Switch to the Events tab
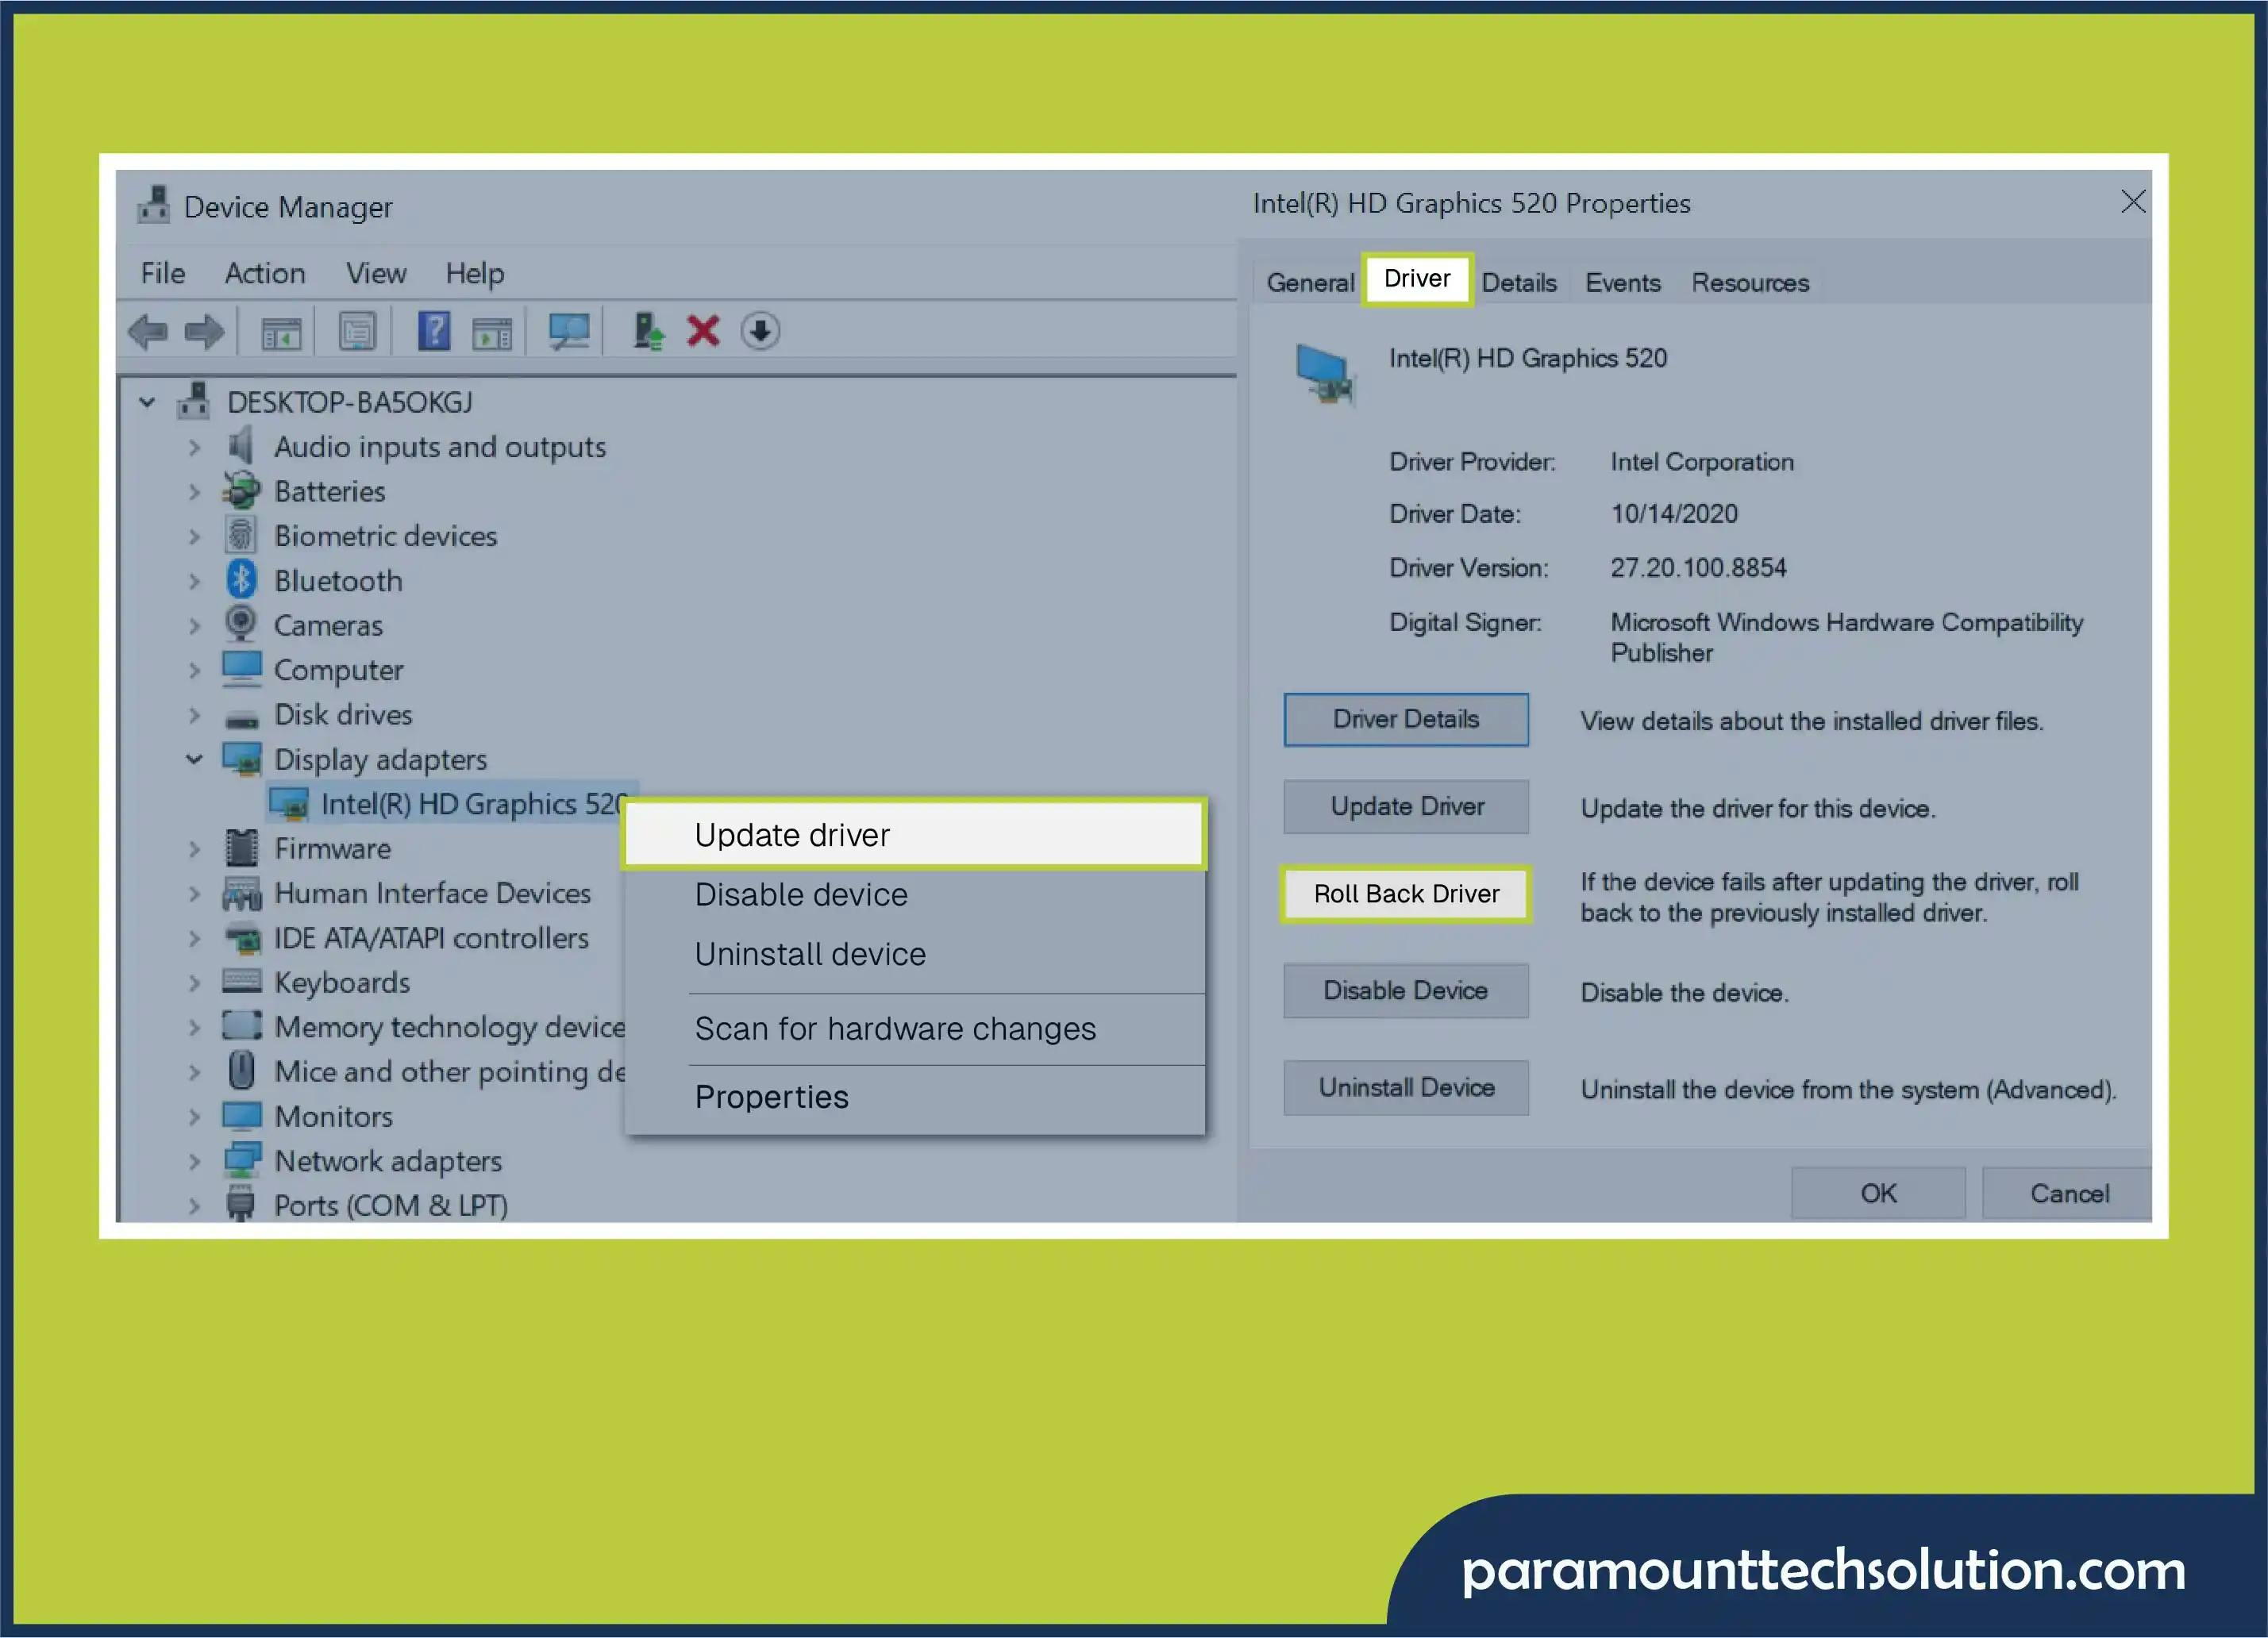Image resolution: width=2268 pixels, height=1638 pixels. click(1623, 282)
